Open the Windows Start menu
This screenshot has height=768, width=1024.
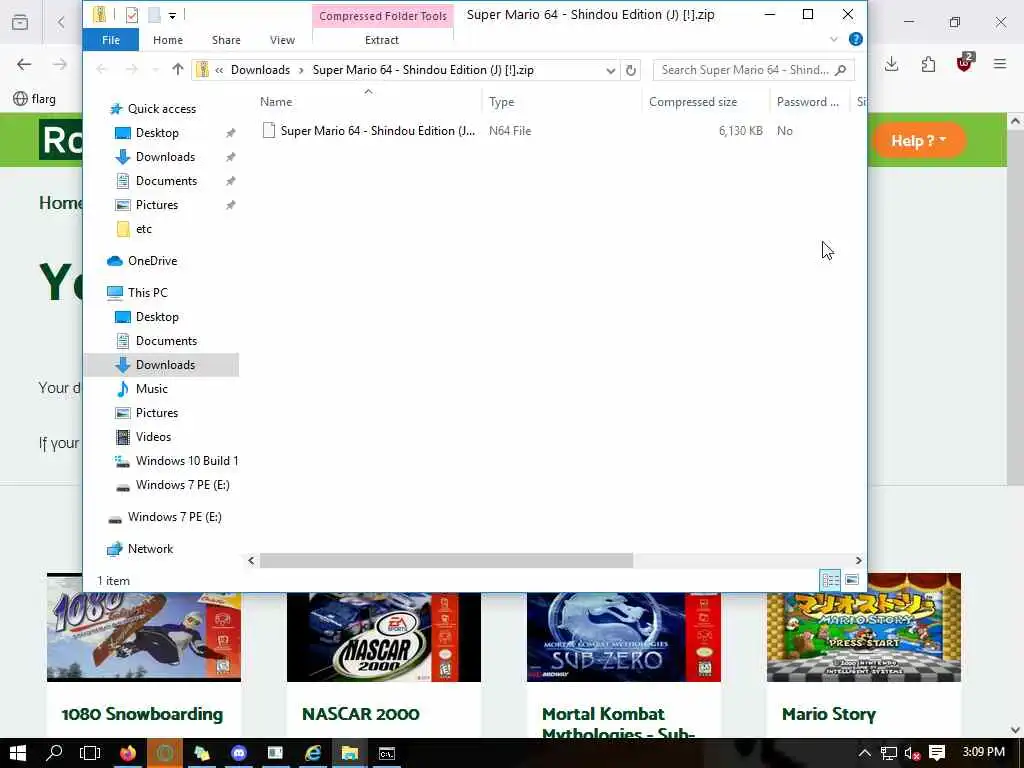click(18, 754)
